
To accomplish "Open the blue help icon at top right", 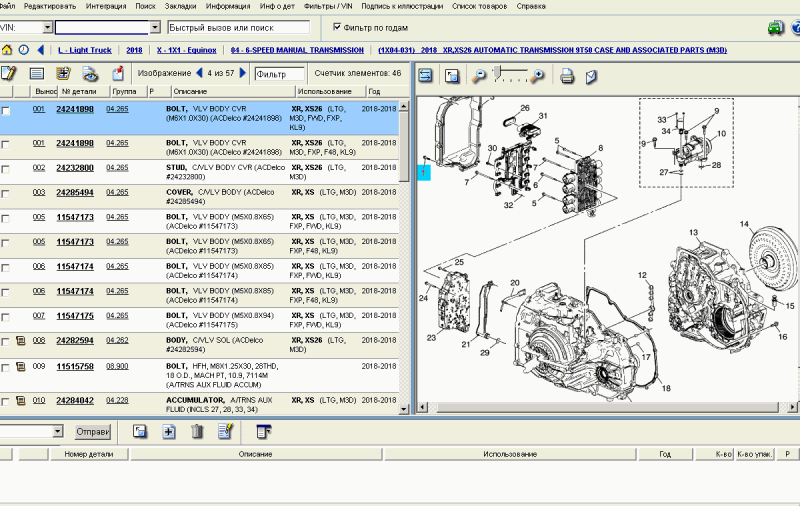I will [x=795, y=28].
